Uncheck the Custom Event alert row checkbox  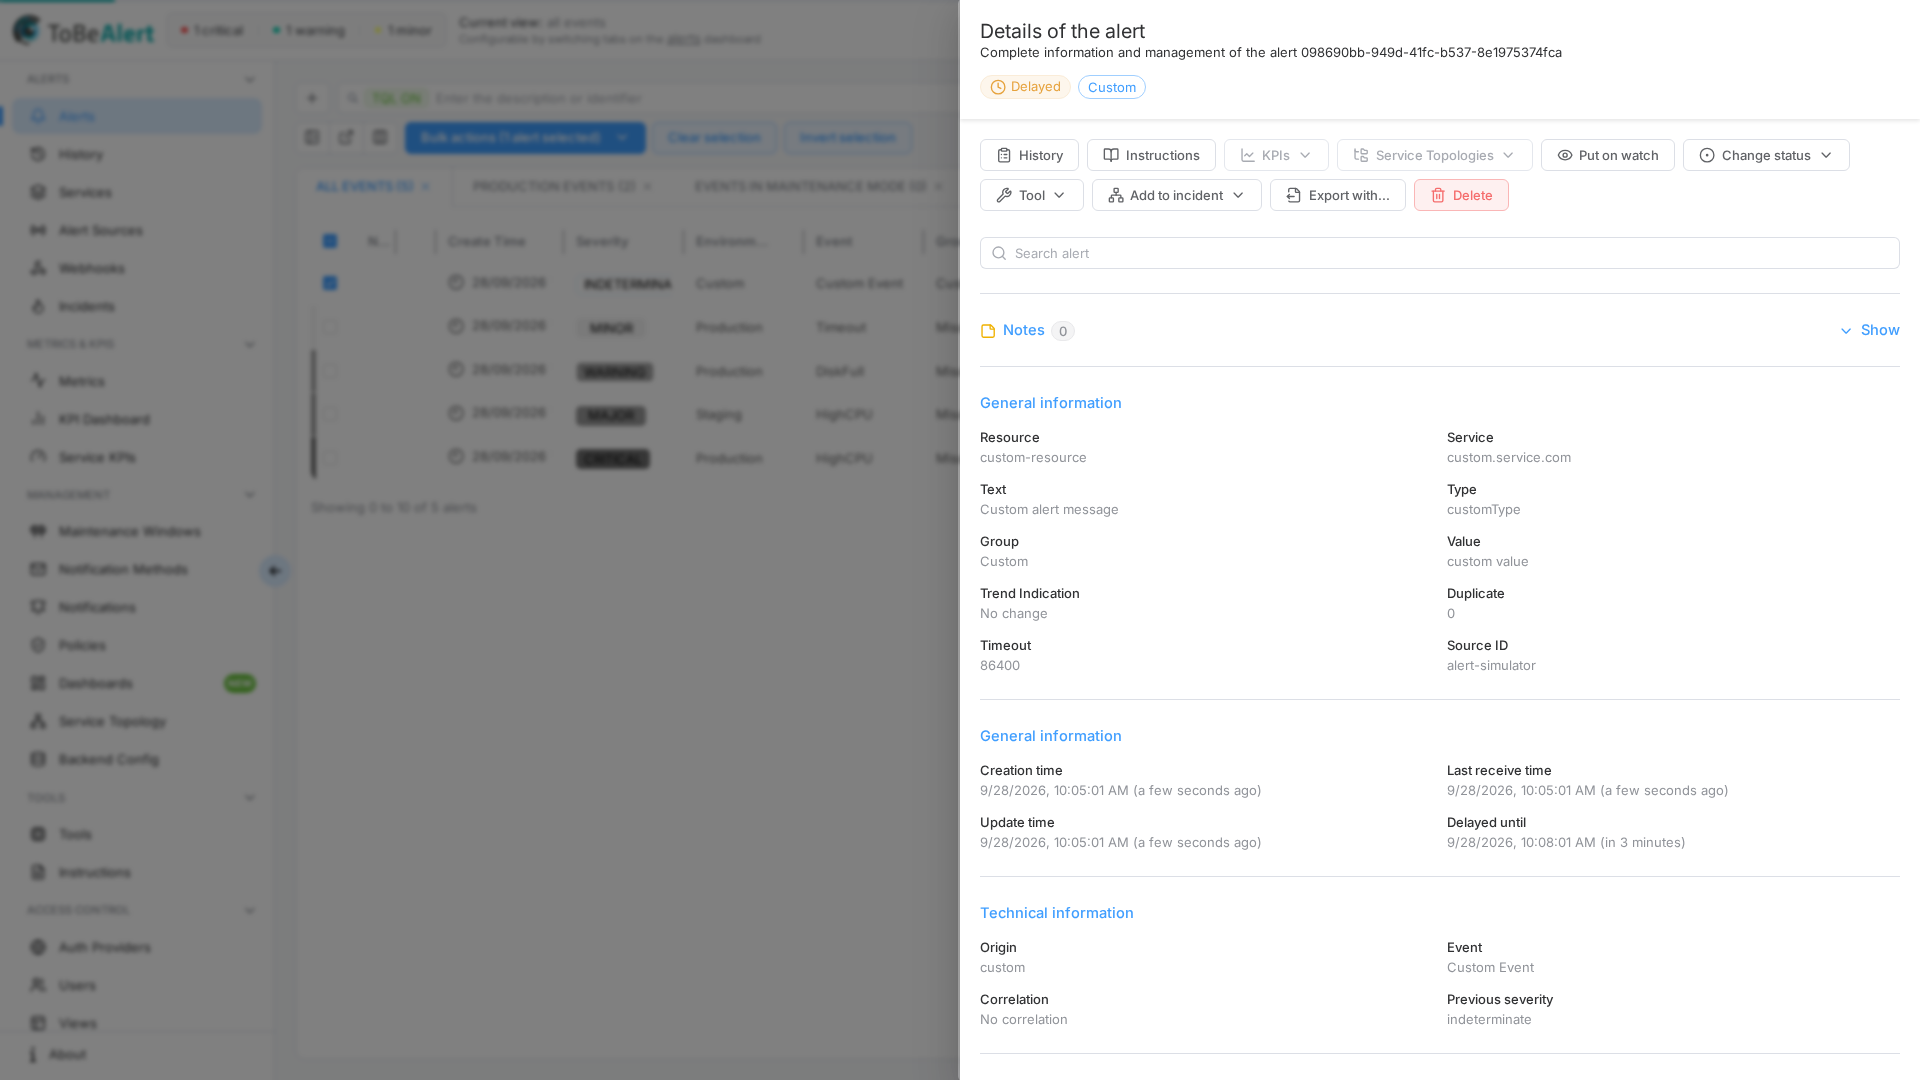pyautogui.click(x=330, y=283)
